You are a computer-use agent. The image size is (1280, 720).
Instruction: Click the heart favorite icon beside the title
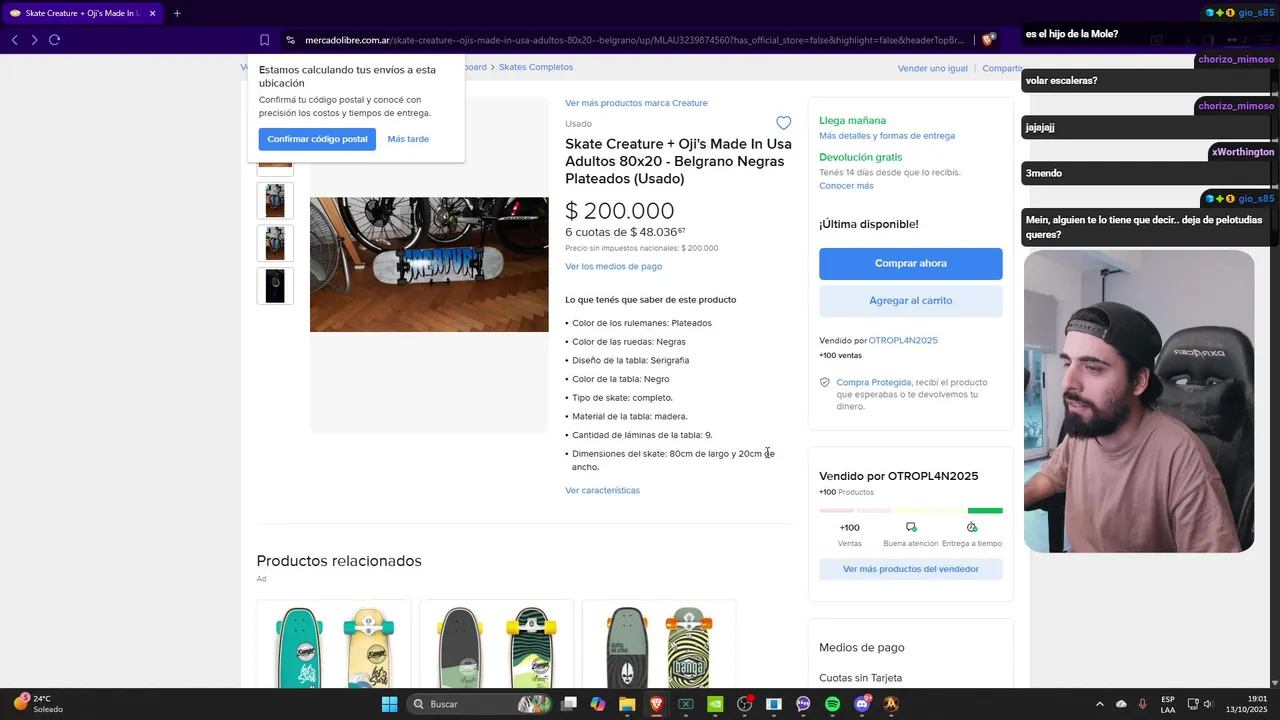784,123
